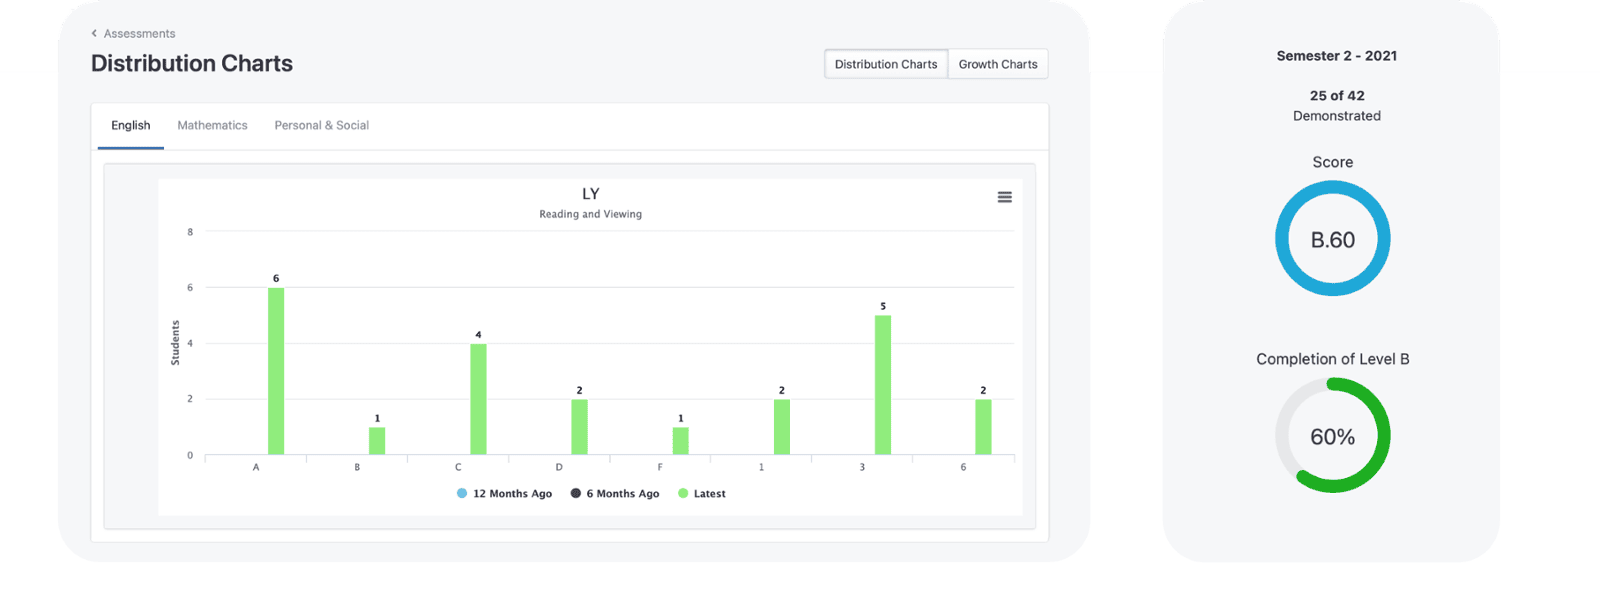This screenshot has width=1600, height=610.
Task: Click the green bar for level C
Action: [x=478, y=399]
